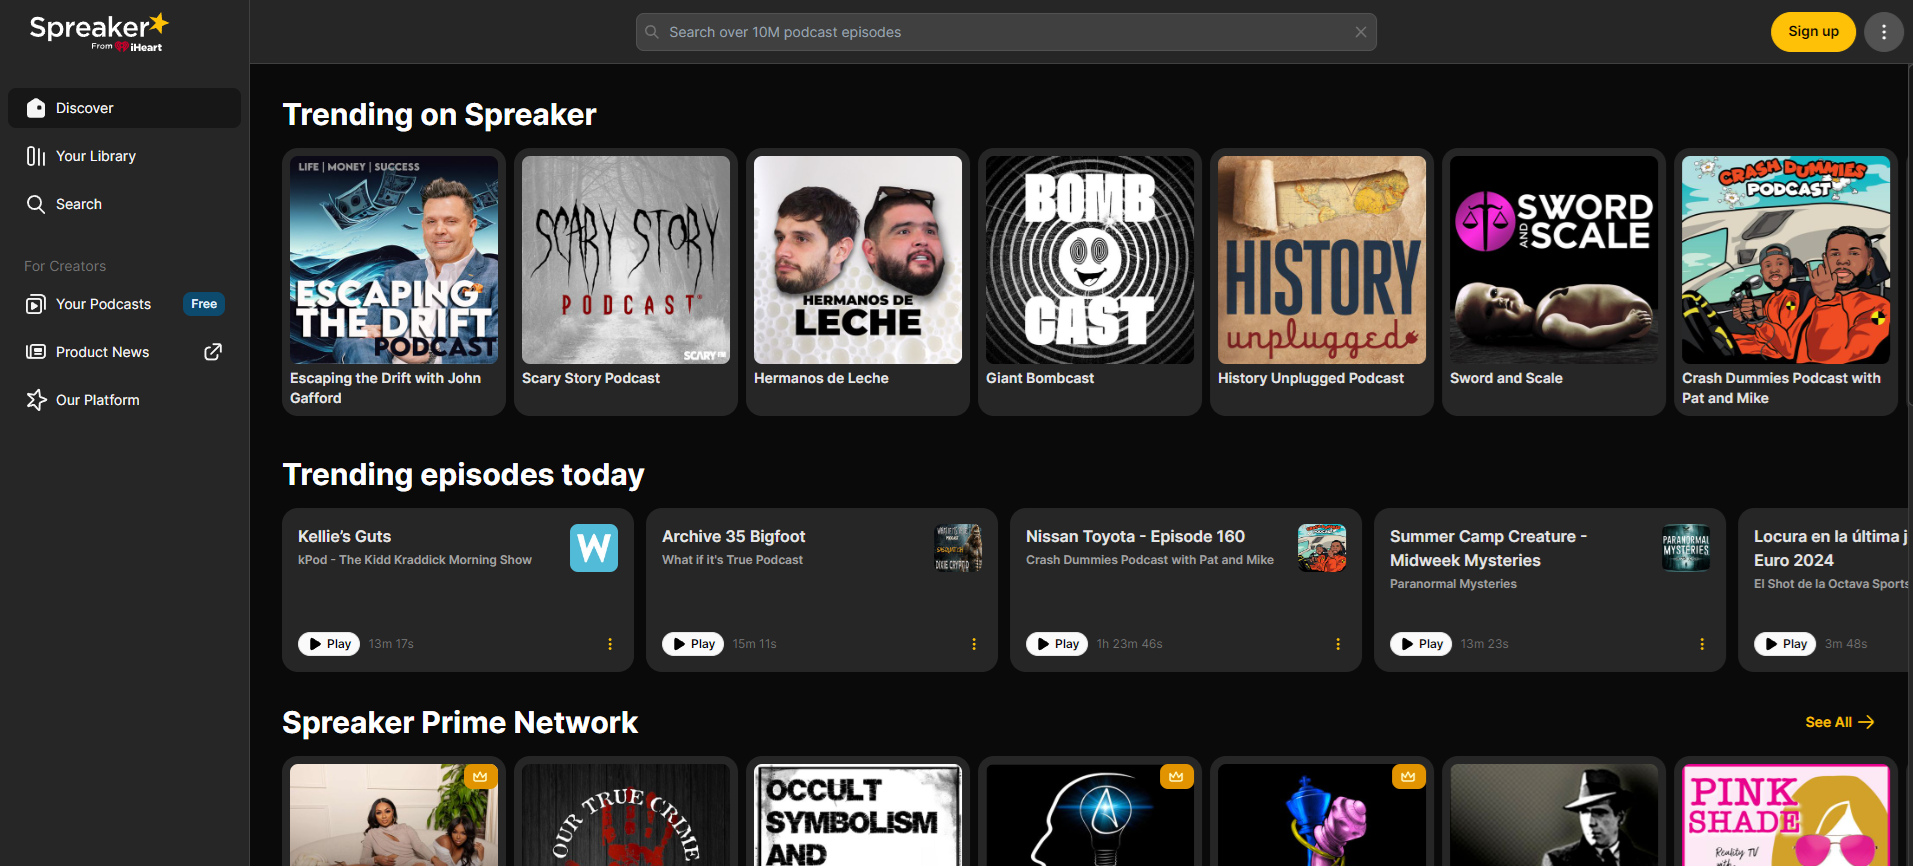Click the Kellie's Guts episode title

(344, 536)
